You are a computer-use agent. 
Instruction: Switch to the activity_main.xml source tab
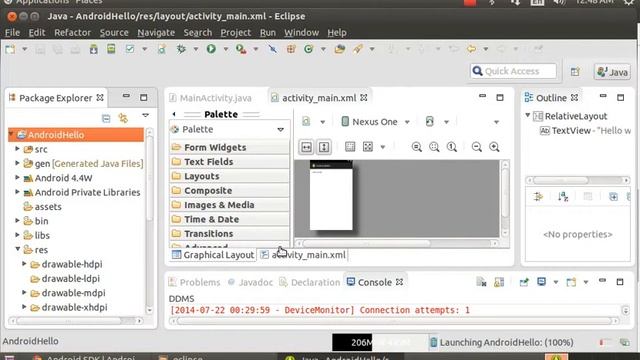[x=304, y=255]
